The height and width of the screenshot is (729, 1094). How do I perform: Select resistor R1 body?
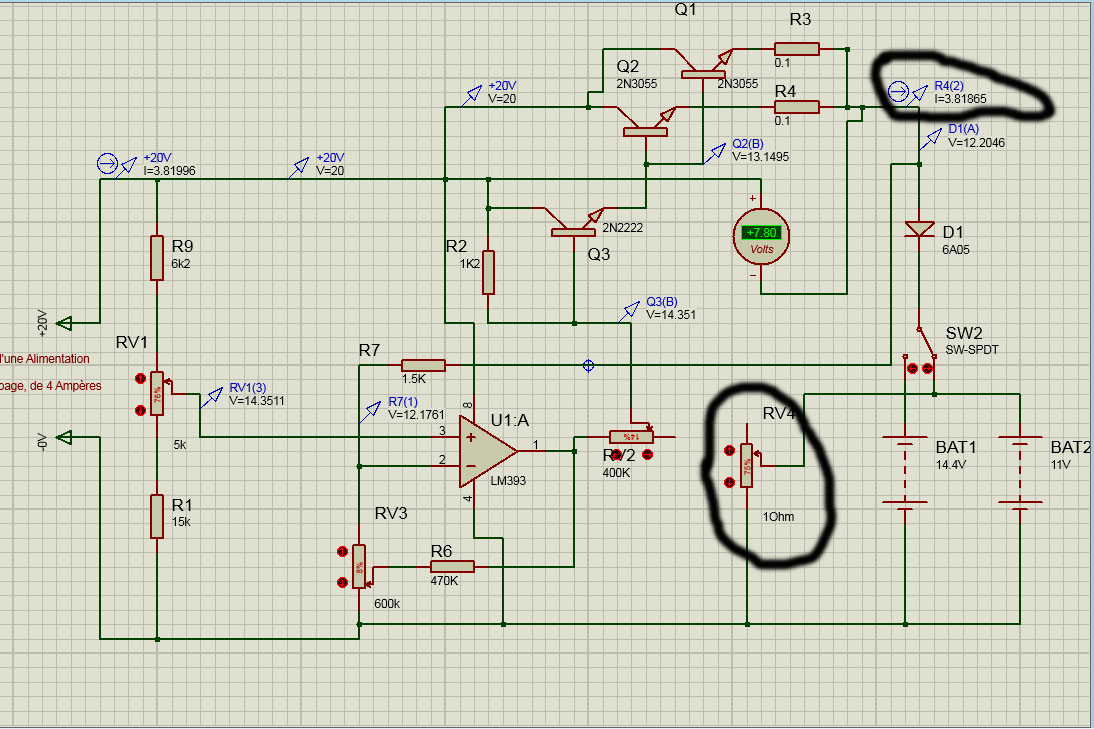[x=157, y=516]
